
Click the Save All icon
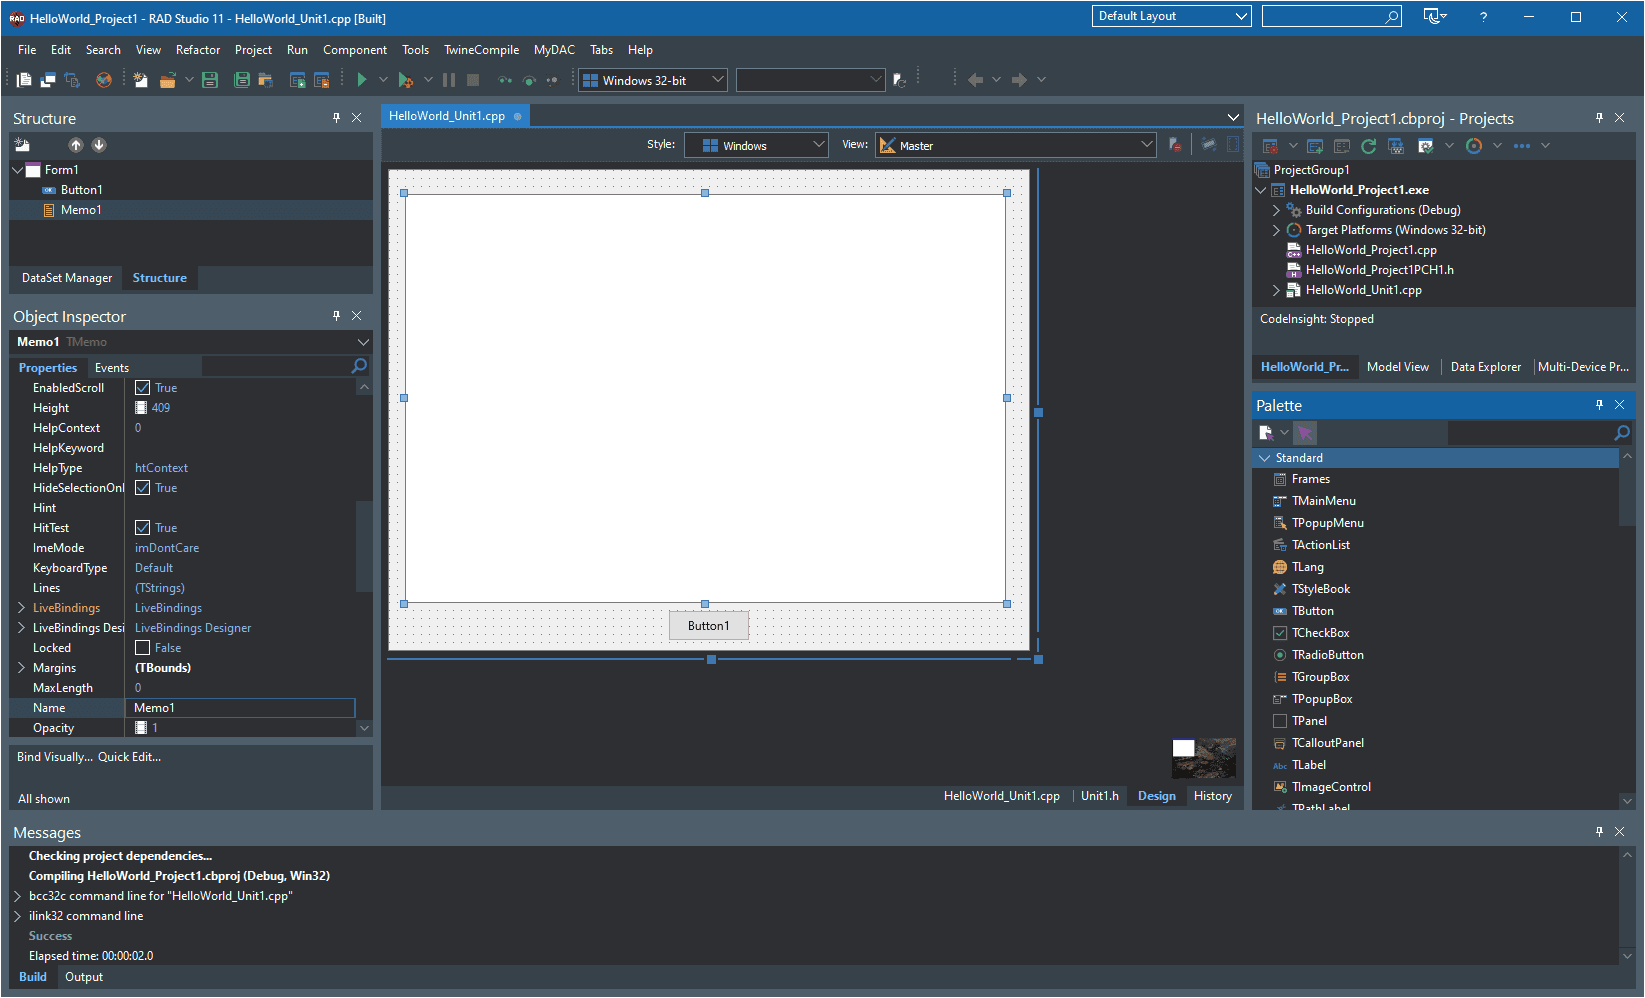pos(242,80)
